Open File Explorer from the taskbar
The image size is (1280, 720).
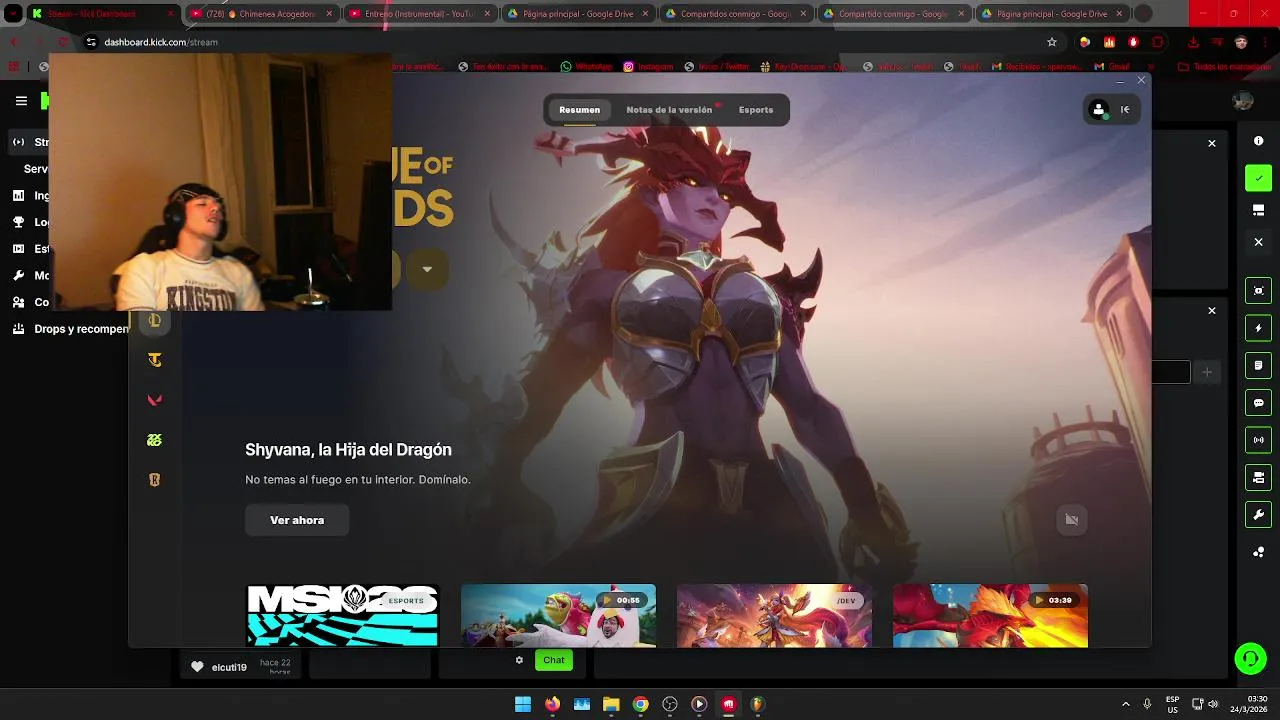pyautogui.click(x=611, y=704)
